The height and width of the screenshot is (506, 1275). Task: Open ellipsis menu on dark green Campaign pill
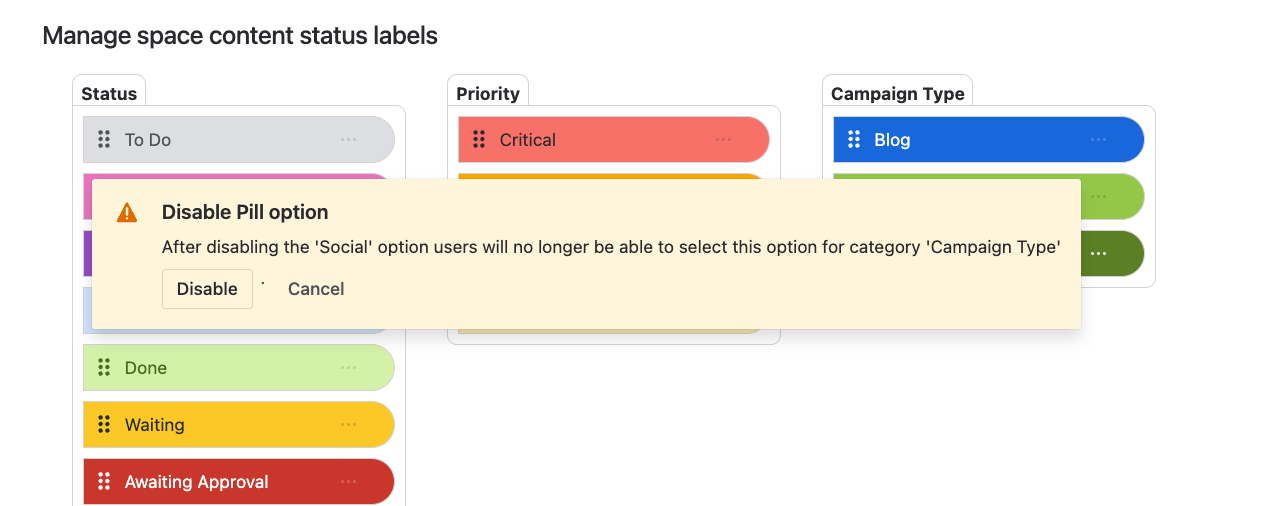(1098, 254)
